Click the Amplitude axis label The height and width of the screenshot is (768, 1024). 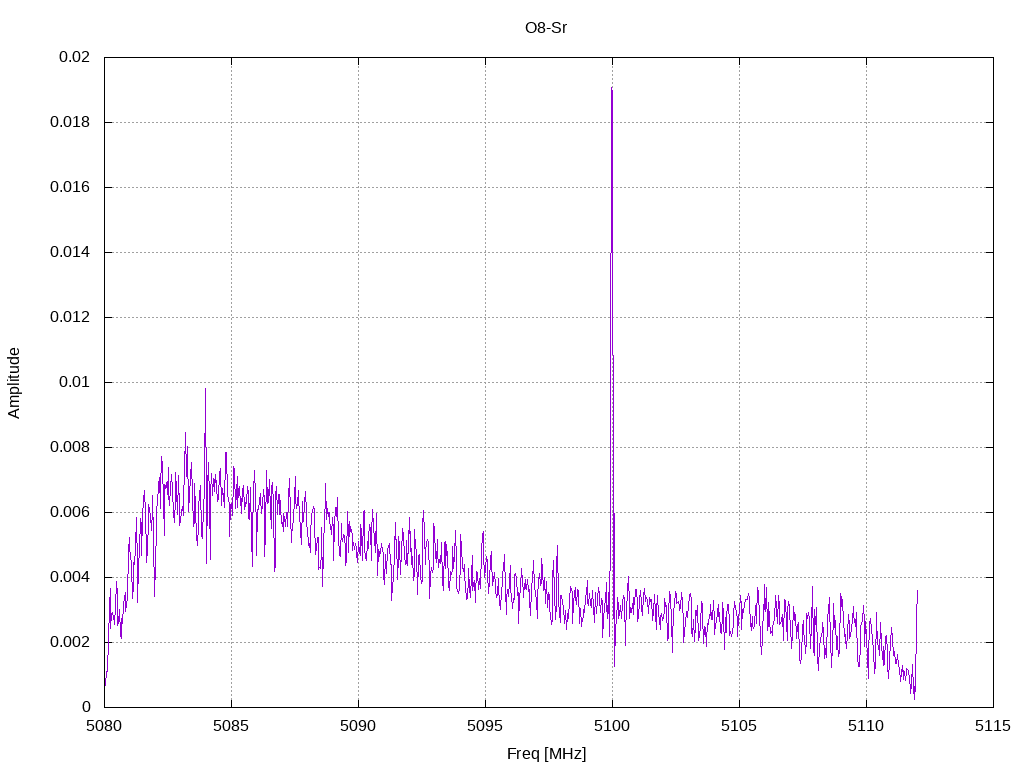tap(14, 383)
